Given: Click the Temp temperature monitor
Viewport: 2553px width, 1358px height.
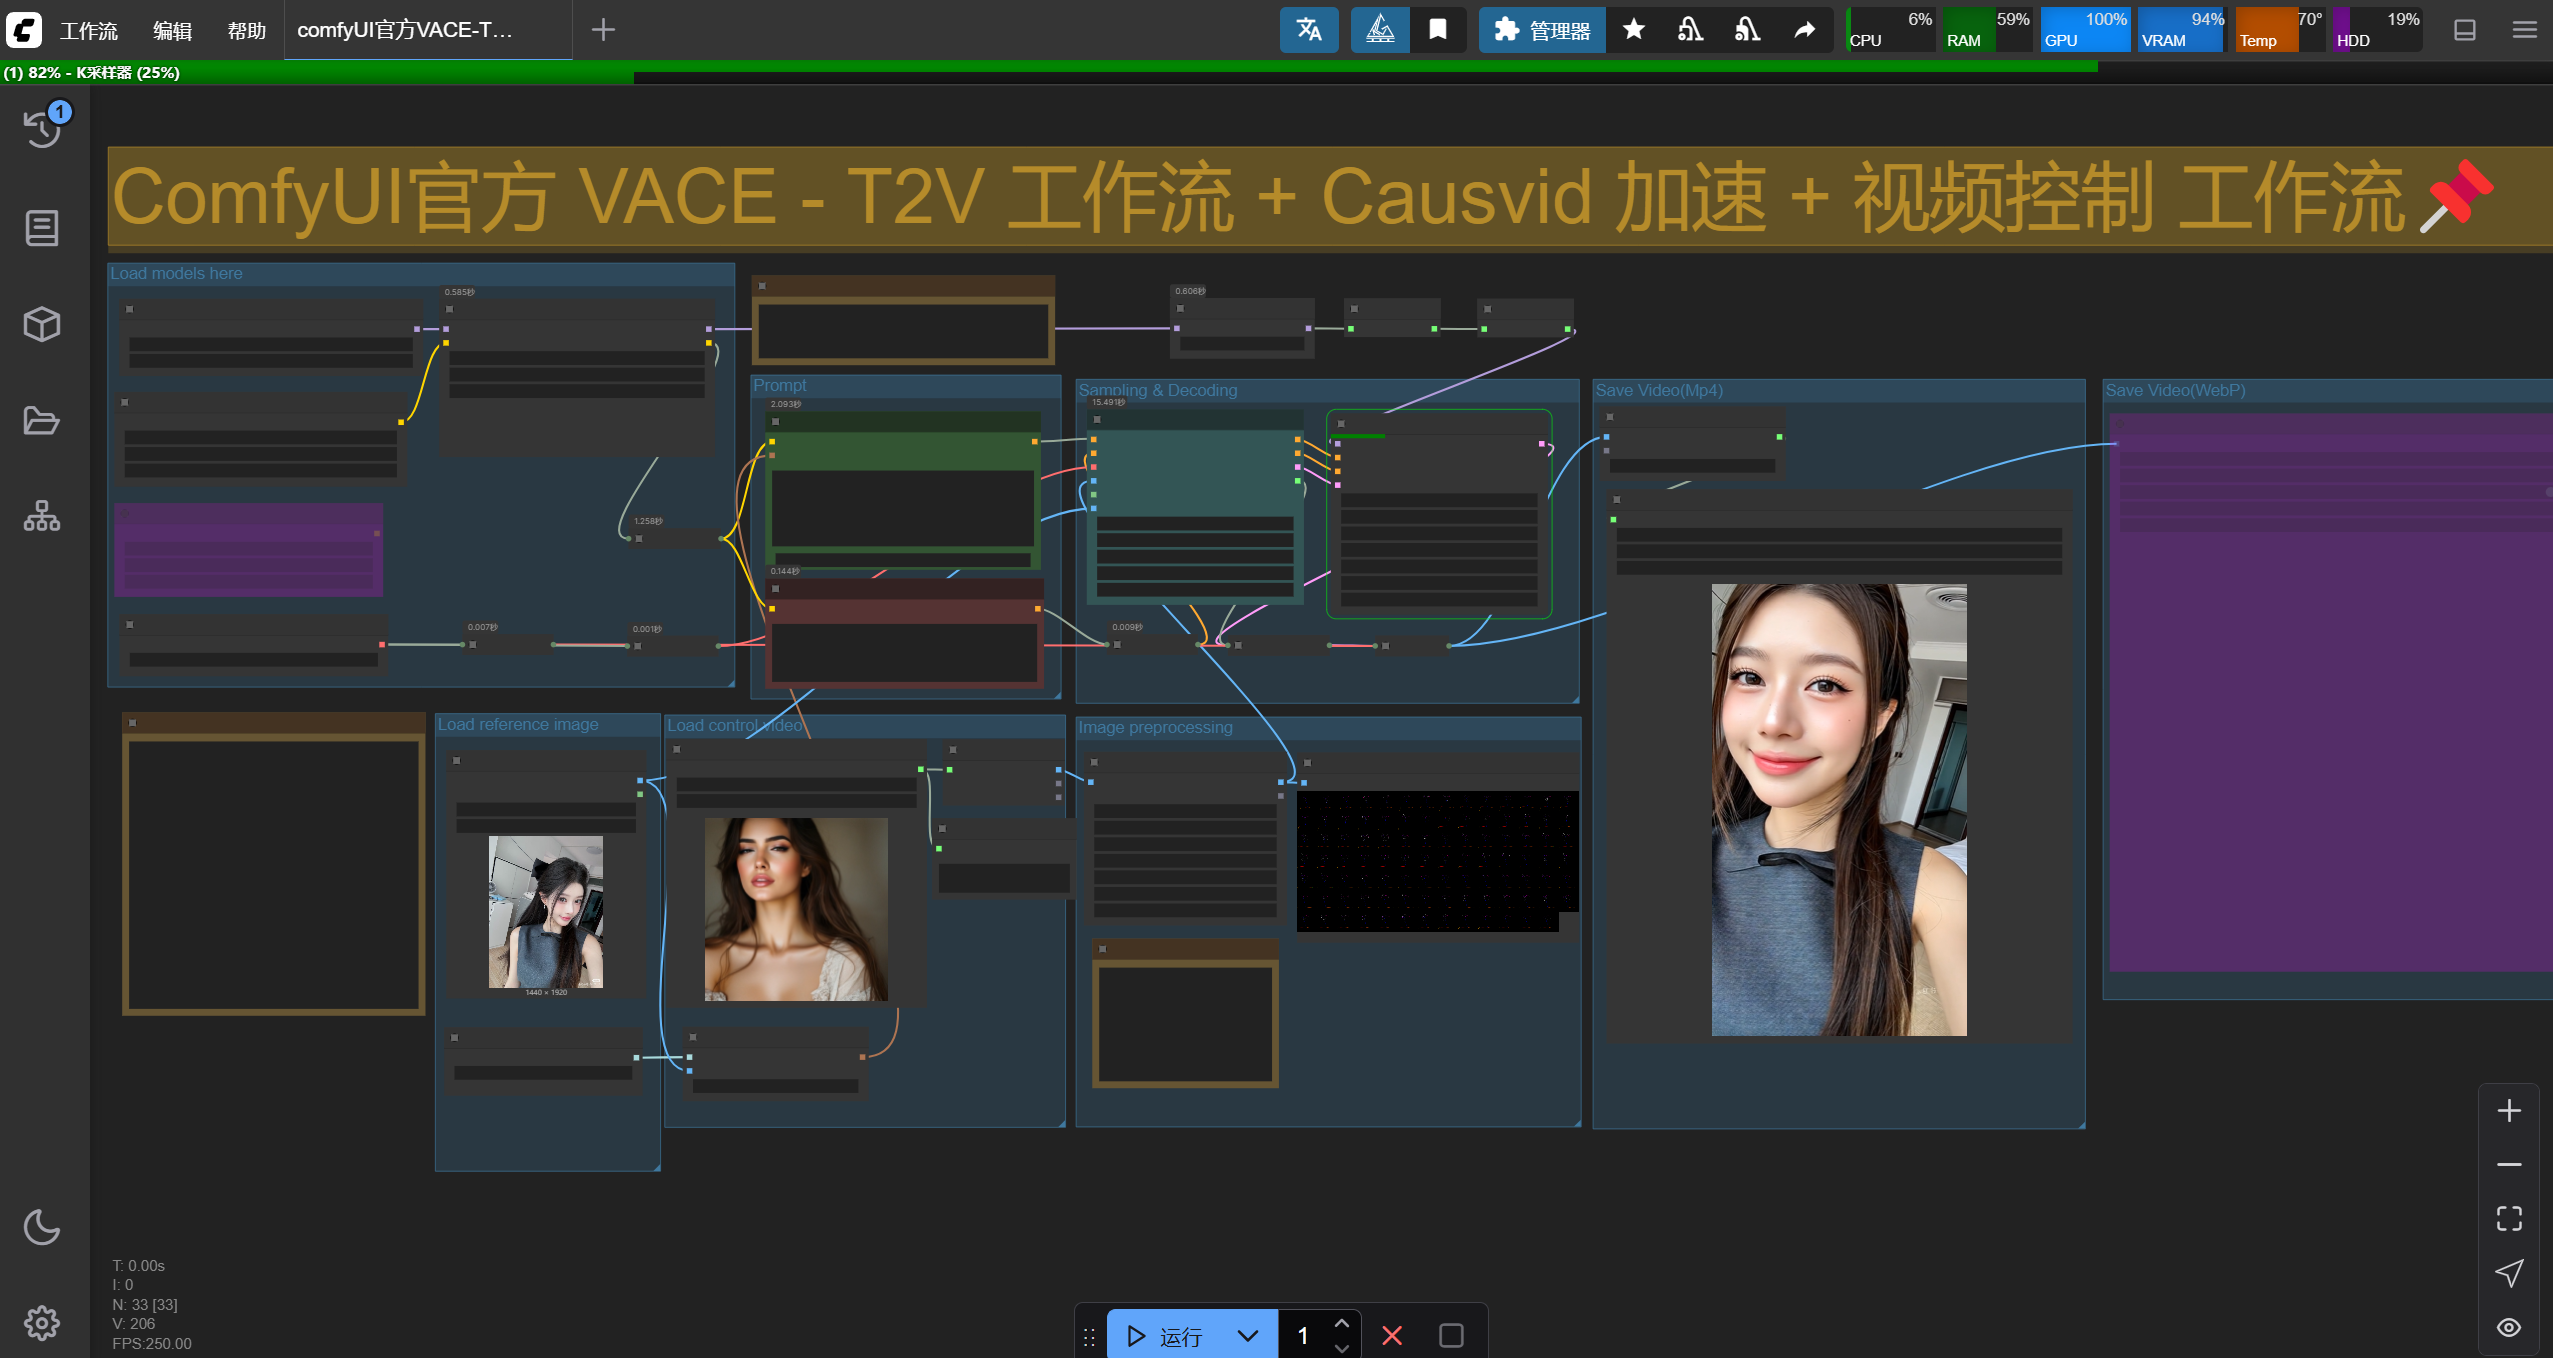Looking at the screenshot, I should tap(2280, 29).
